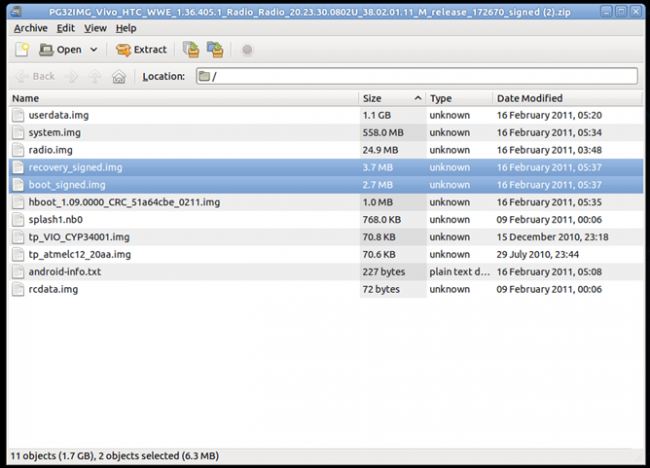The height and width of the screenshot is (468, 650).
Task: Go to the Home location icon
Action: pyautogui.click(x=119, y=76)
